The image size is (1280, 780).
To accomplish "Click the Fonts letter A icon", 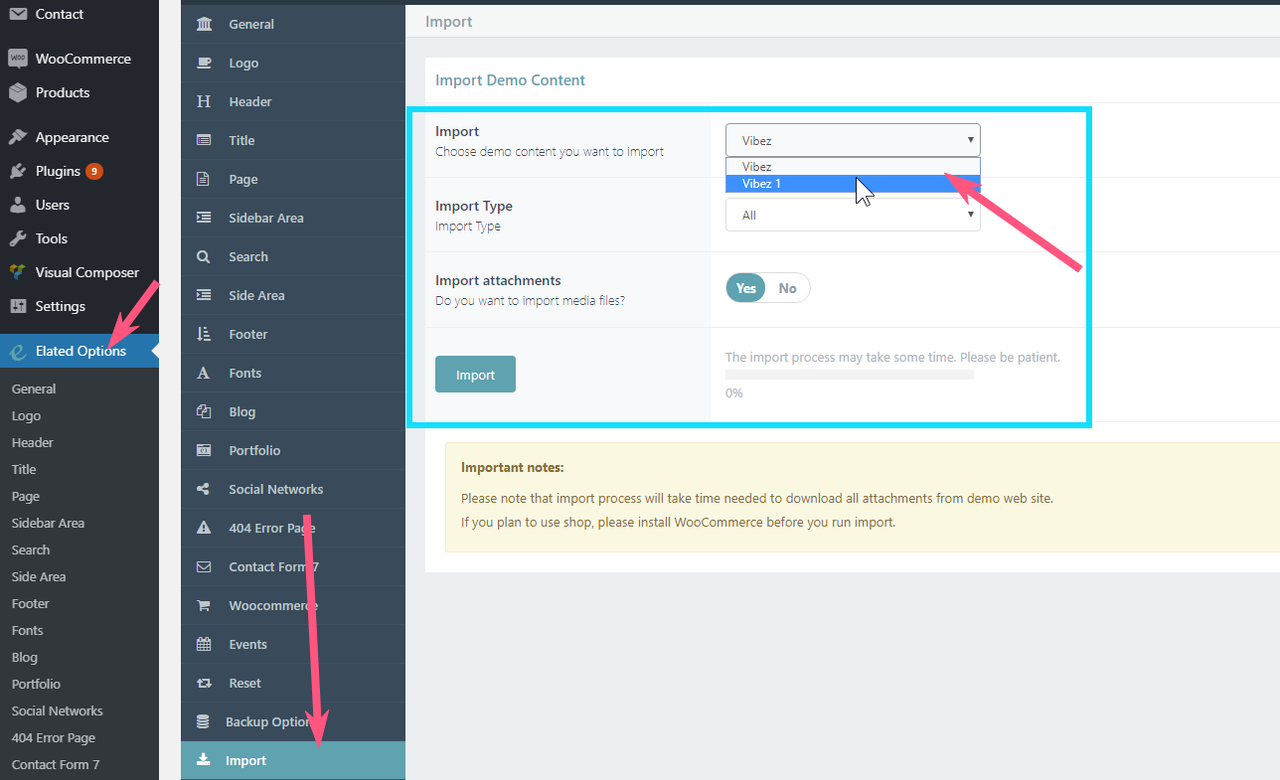I will click(204, 373).
